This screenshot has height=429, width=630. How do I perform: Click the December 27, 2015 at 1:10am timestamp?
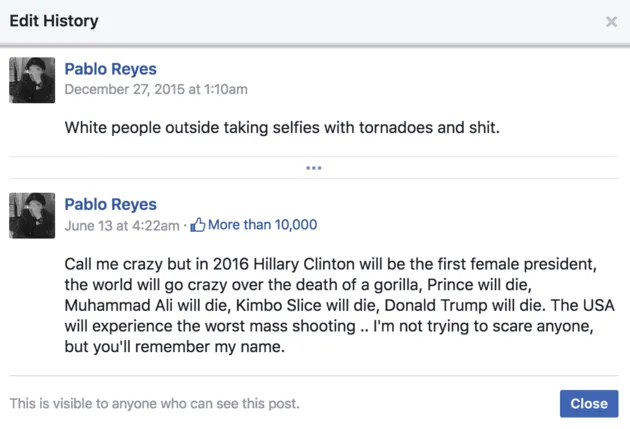[156, 89]
